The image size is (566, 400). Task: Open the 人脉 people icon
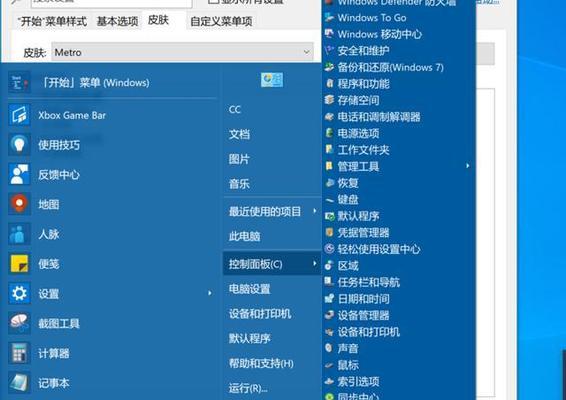point(19,234)
